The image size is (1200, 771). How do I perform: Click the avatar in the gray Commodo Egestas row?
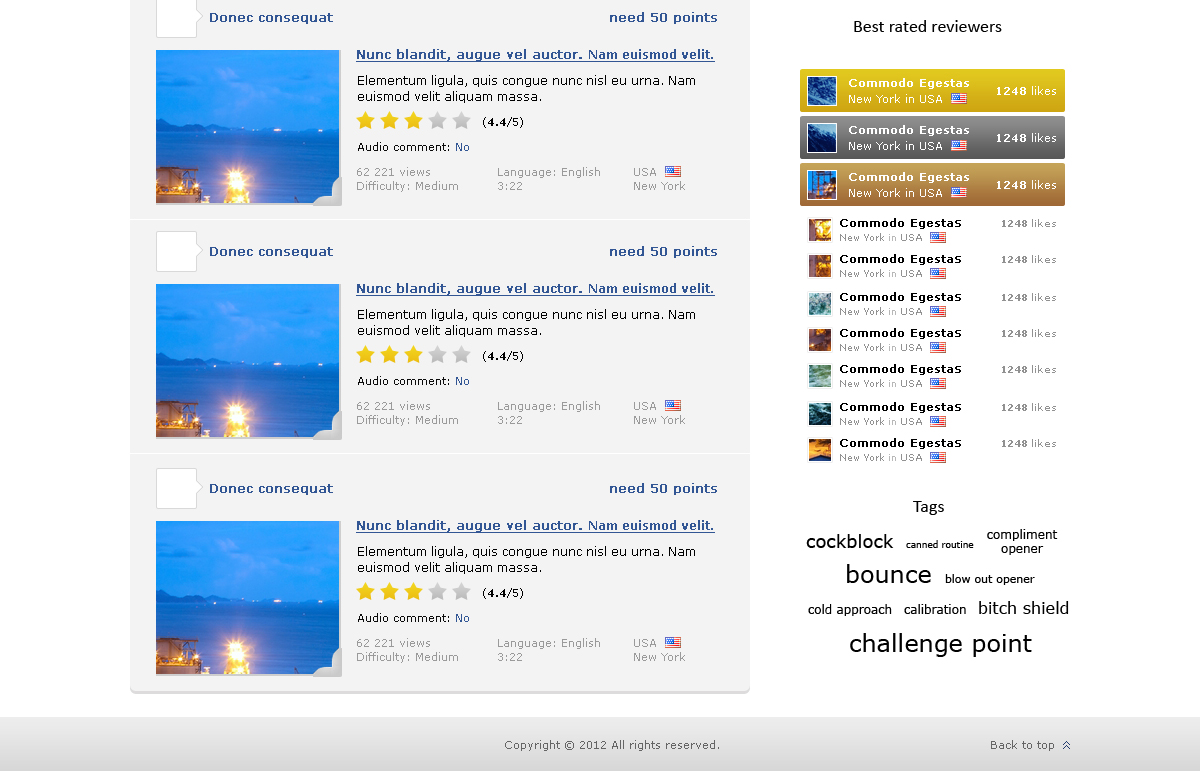point(822,138)
